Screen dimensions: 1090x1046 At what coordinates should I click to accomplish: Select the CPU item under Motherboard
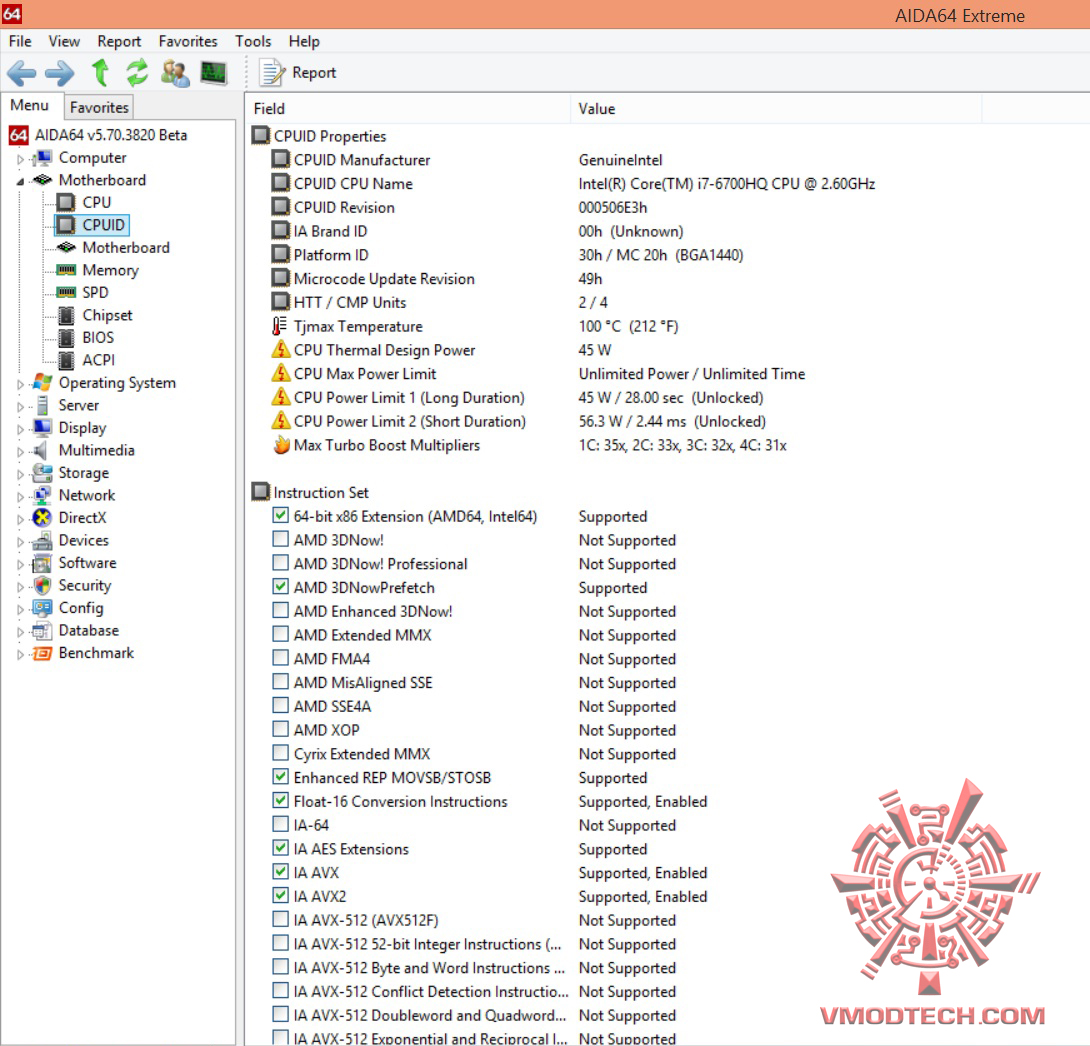pyautogui.click(x=97, y=202)
